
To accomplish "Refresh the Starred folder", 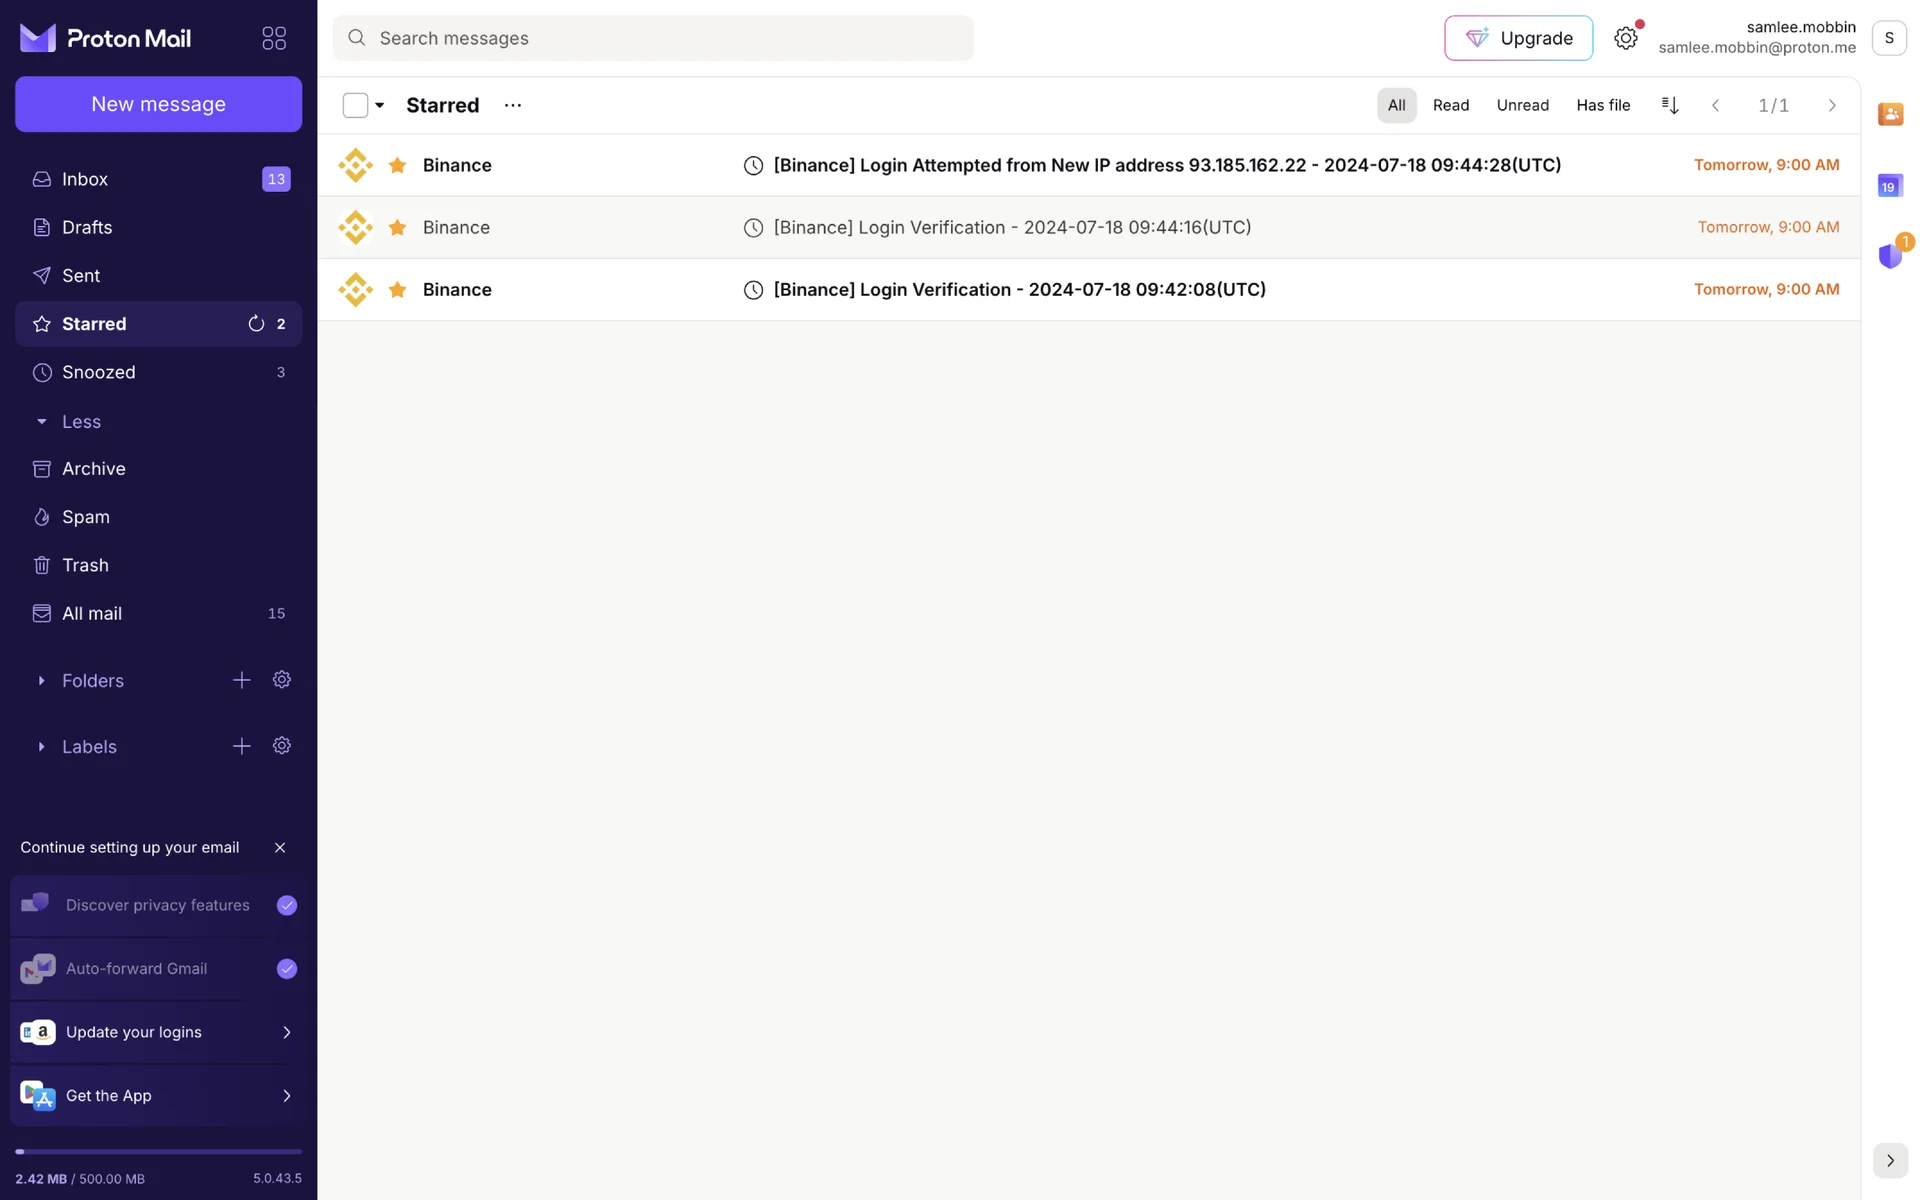I will [x=256, y=324].
